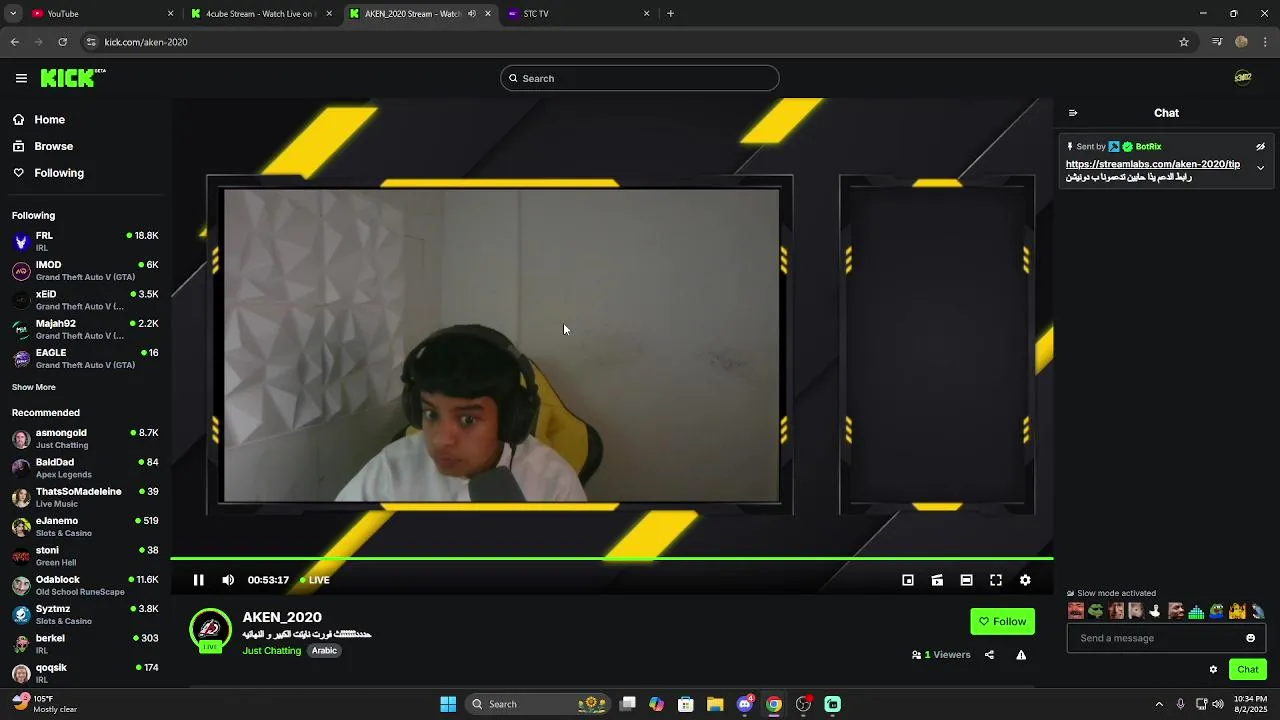Open a new browser tab
This screenshot has width=1280, height=720.
pos(670,14)
